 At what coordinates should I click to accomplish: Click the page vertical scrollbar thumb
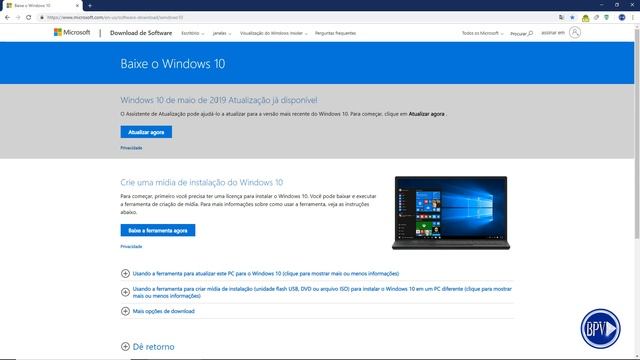[x=637, y=133]
